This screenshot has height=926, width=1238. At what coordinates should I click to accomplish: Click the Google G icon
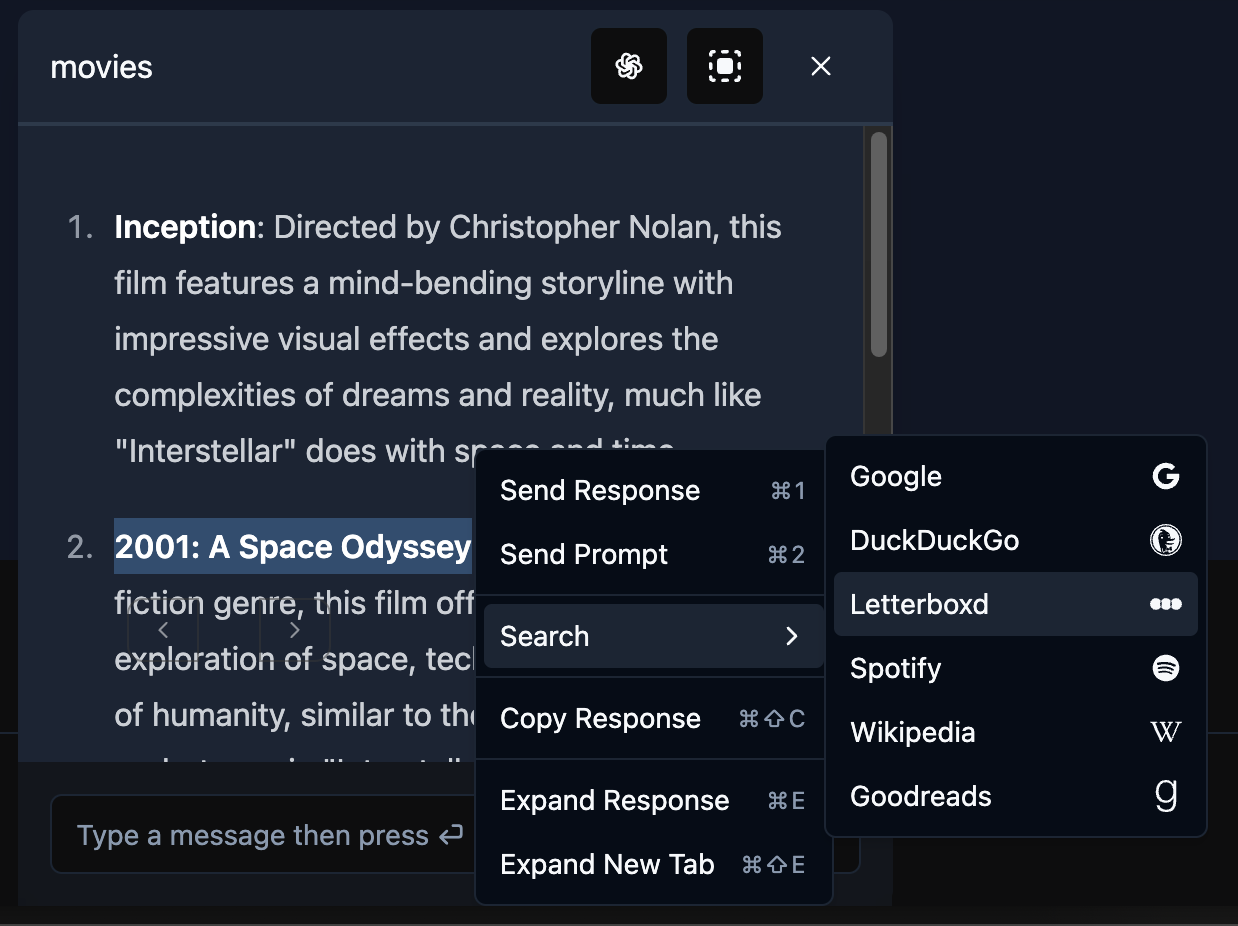[1166, 477]
